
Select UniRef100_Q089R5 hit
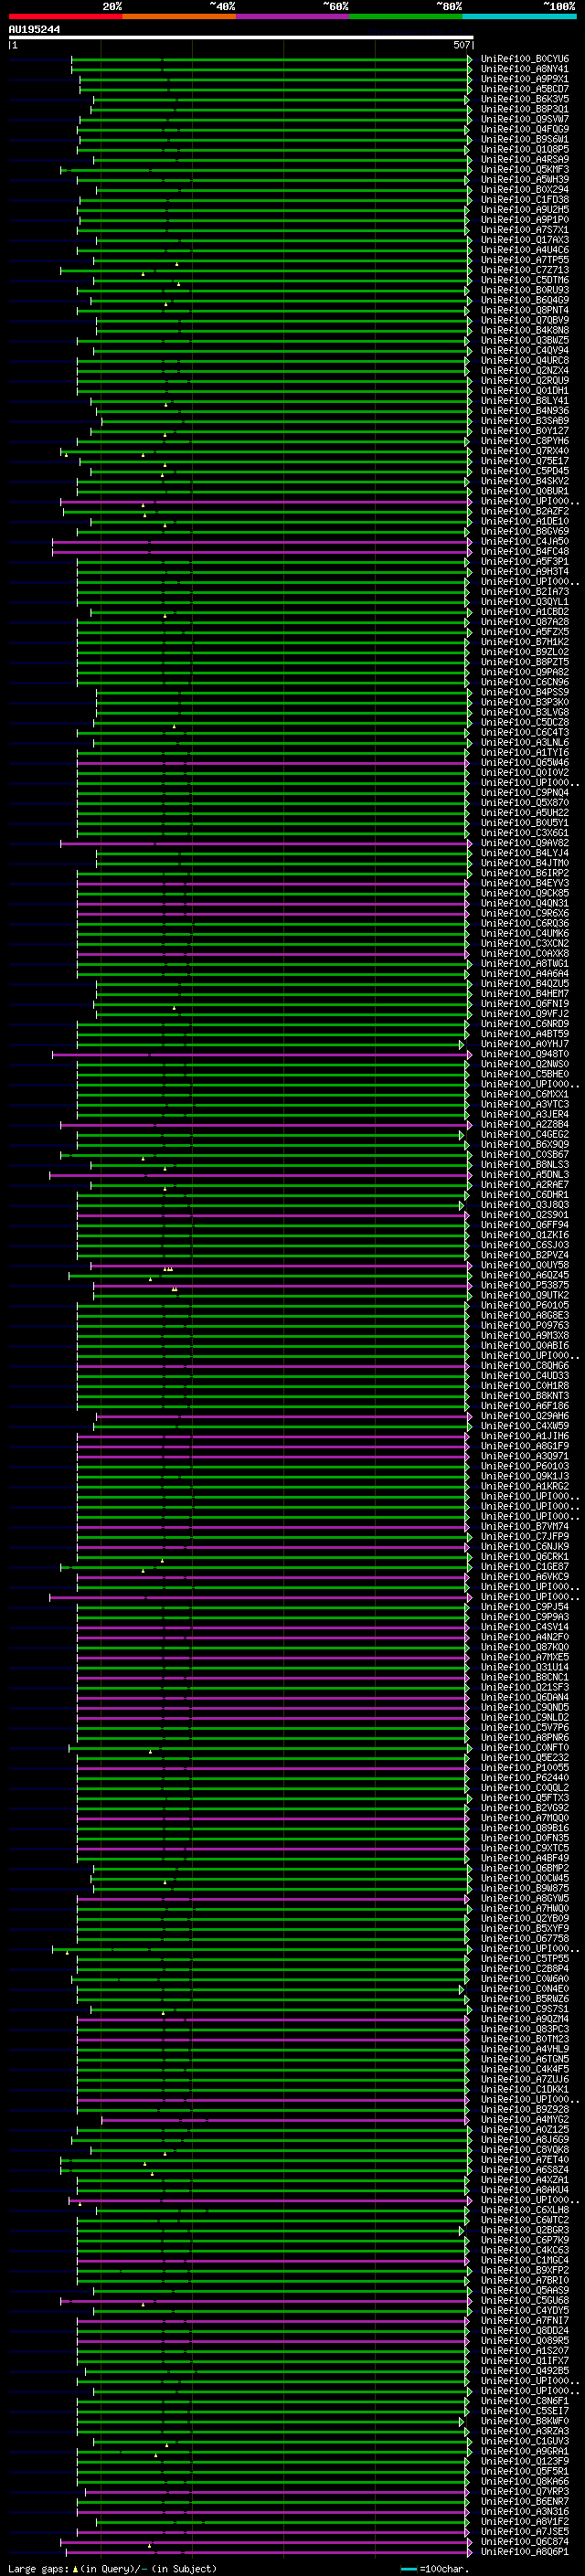(x=524, y=2340)
